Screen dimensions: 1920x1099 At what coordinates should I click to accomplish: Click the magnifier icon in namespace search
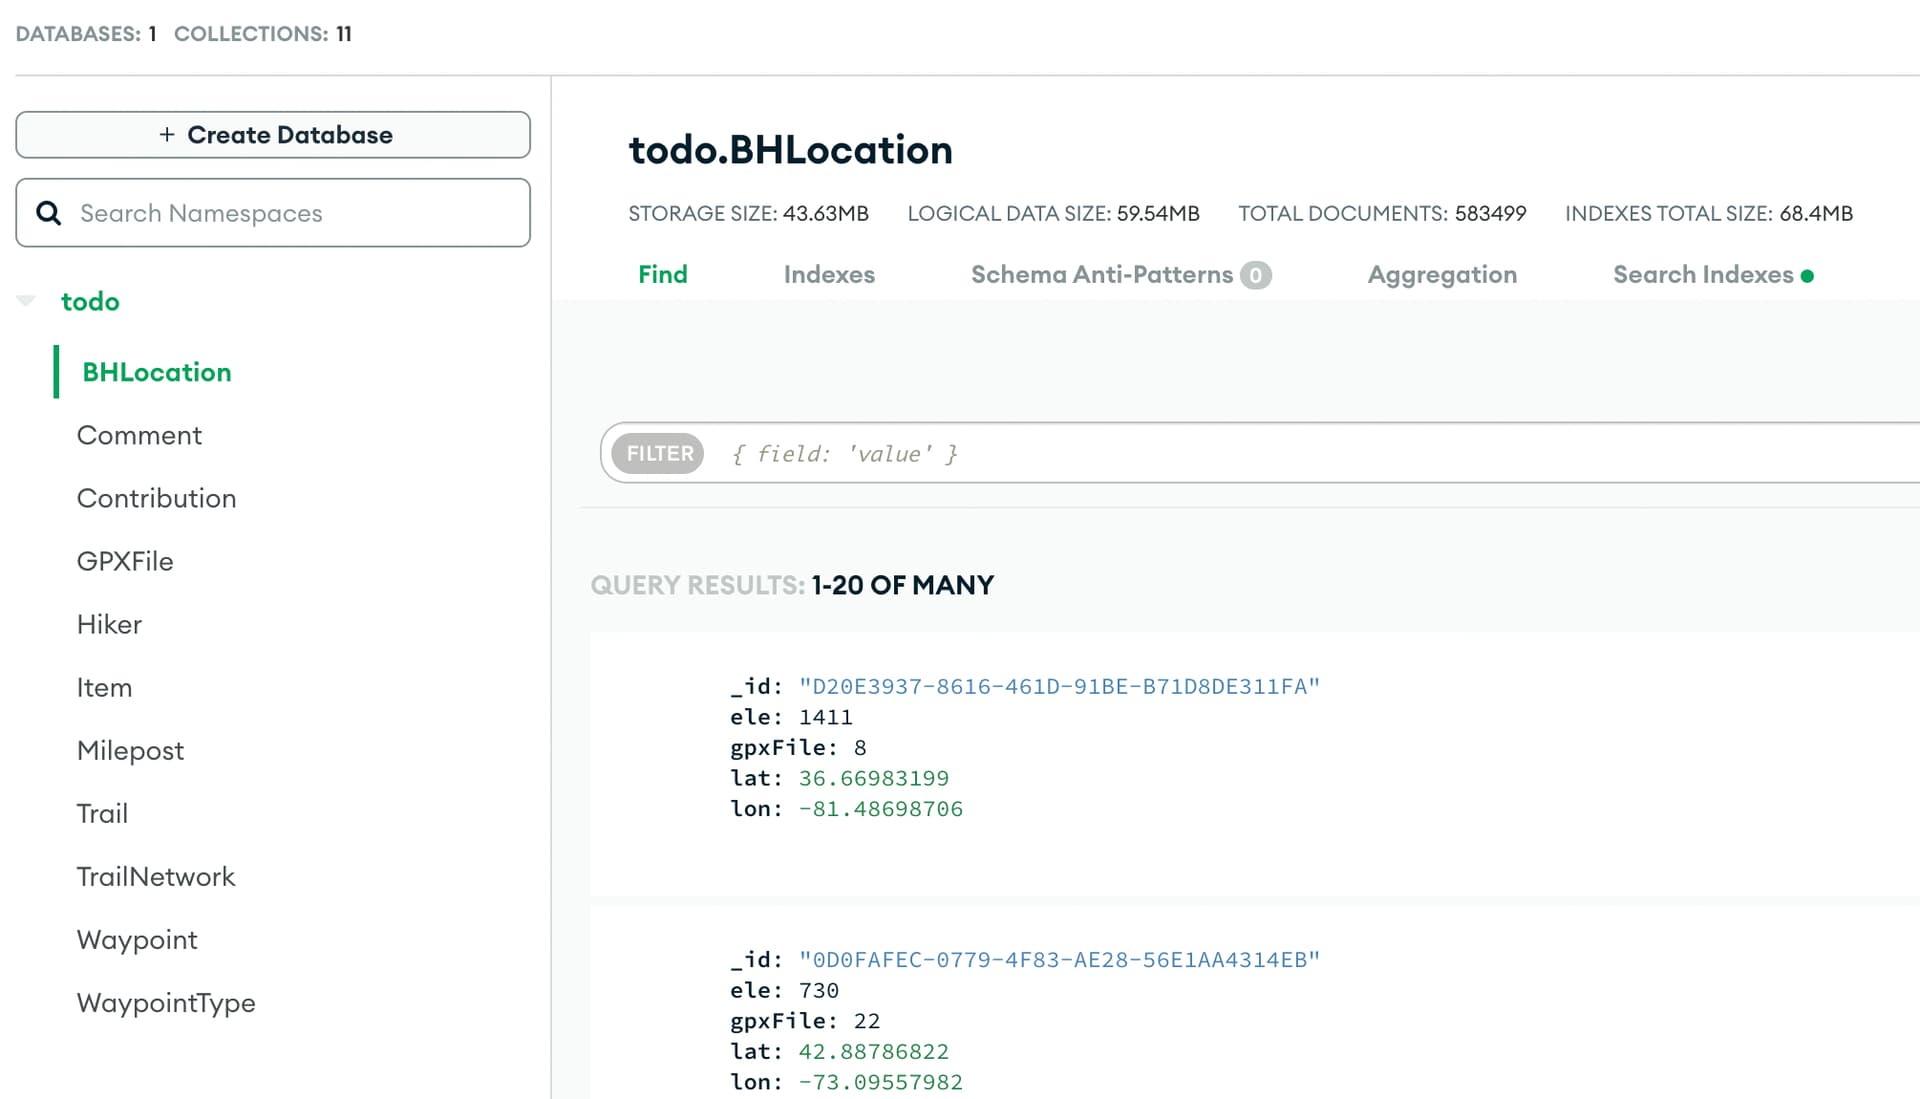click(x=48, y=213)
